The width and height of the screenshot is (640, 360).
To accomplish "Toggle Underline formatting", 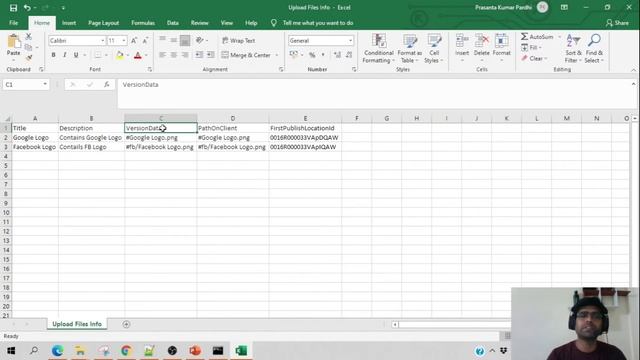I will (x=76, y=55).
